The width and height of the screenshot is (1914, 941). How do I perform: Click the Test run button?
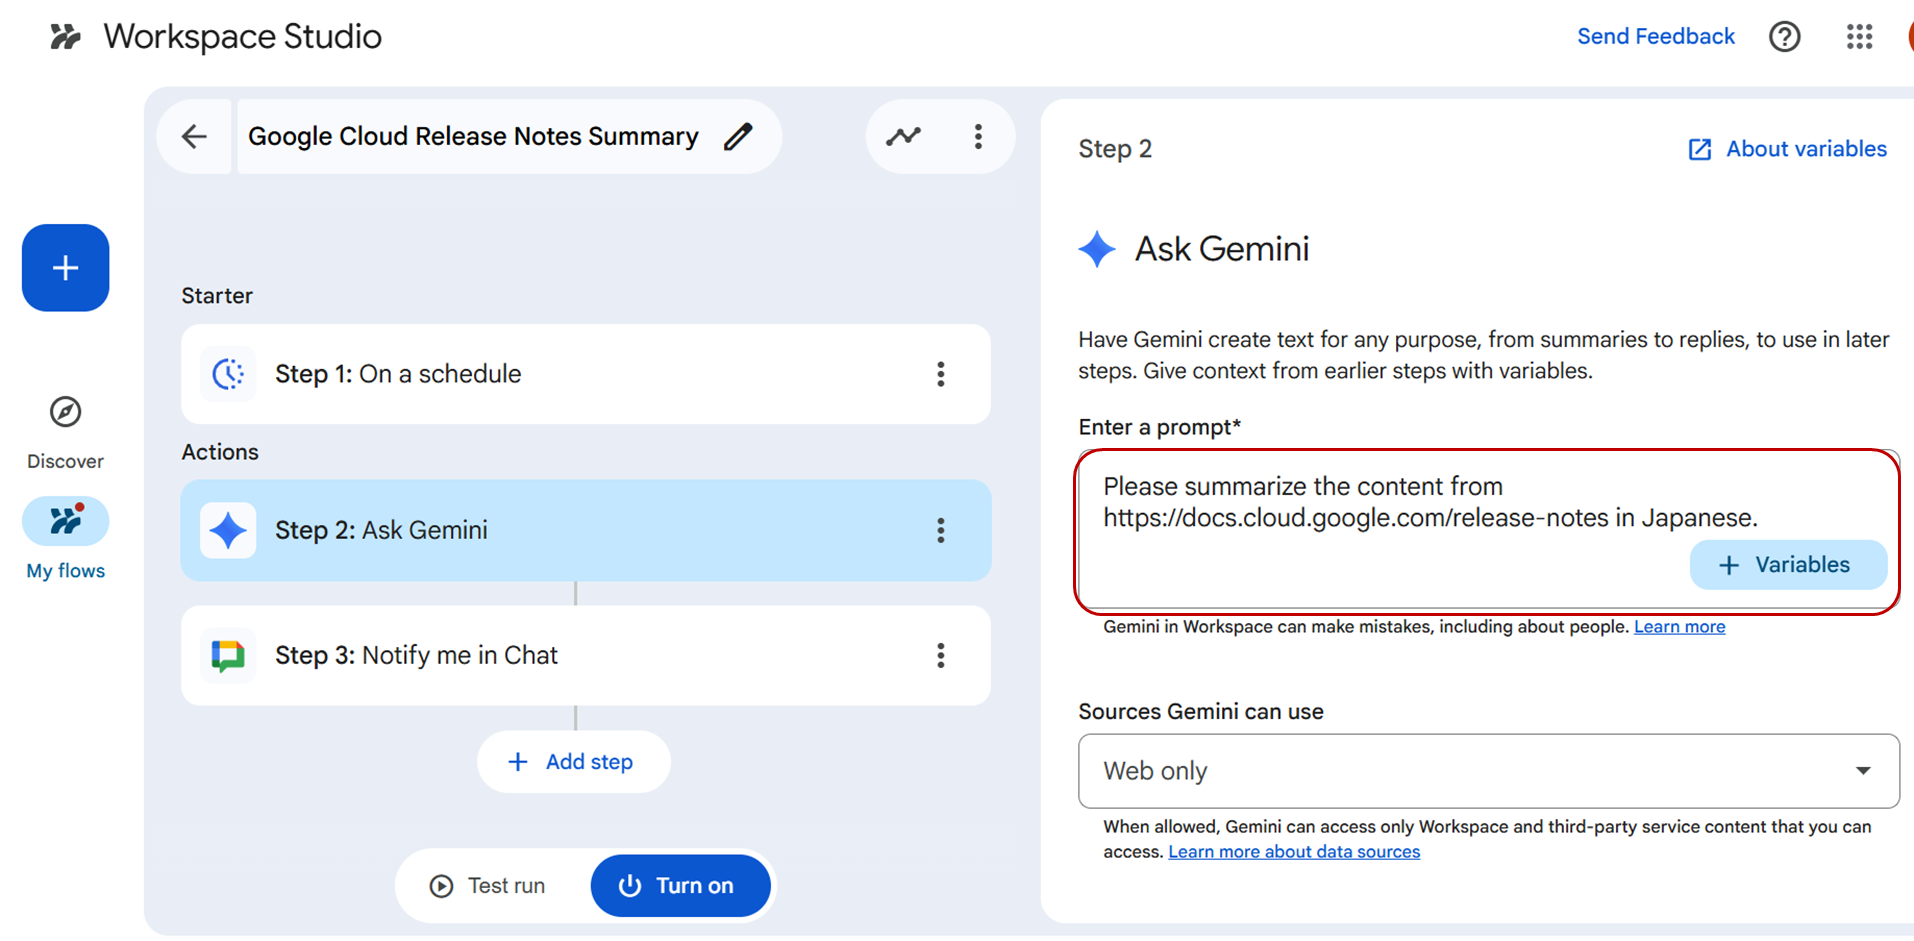pos(488,886)
